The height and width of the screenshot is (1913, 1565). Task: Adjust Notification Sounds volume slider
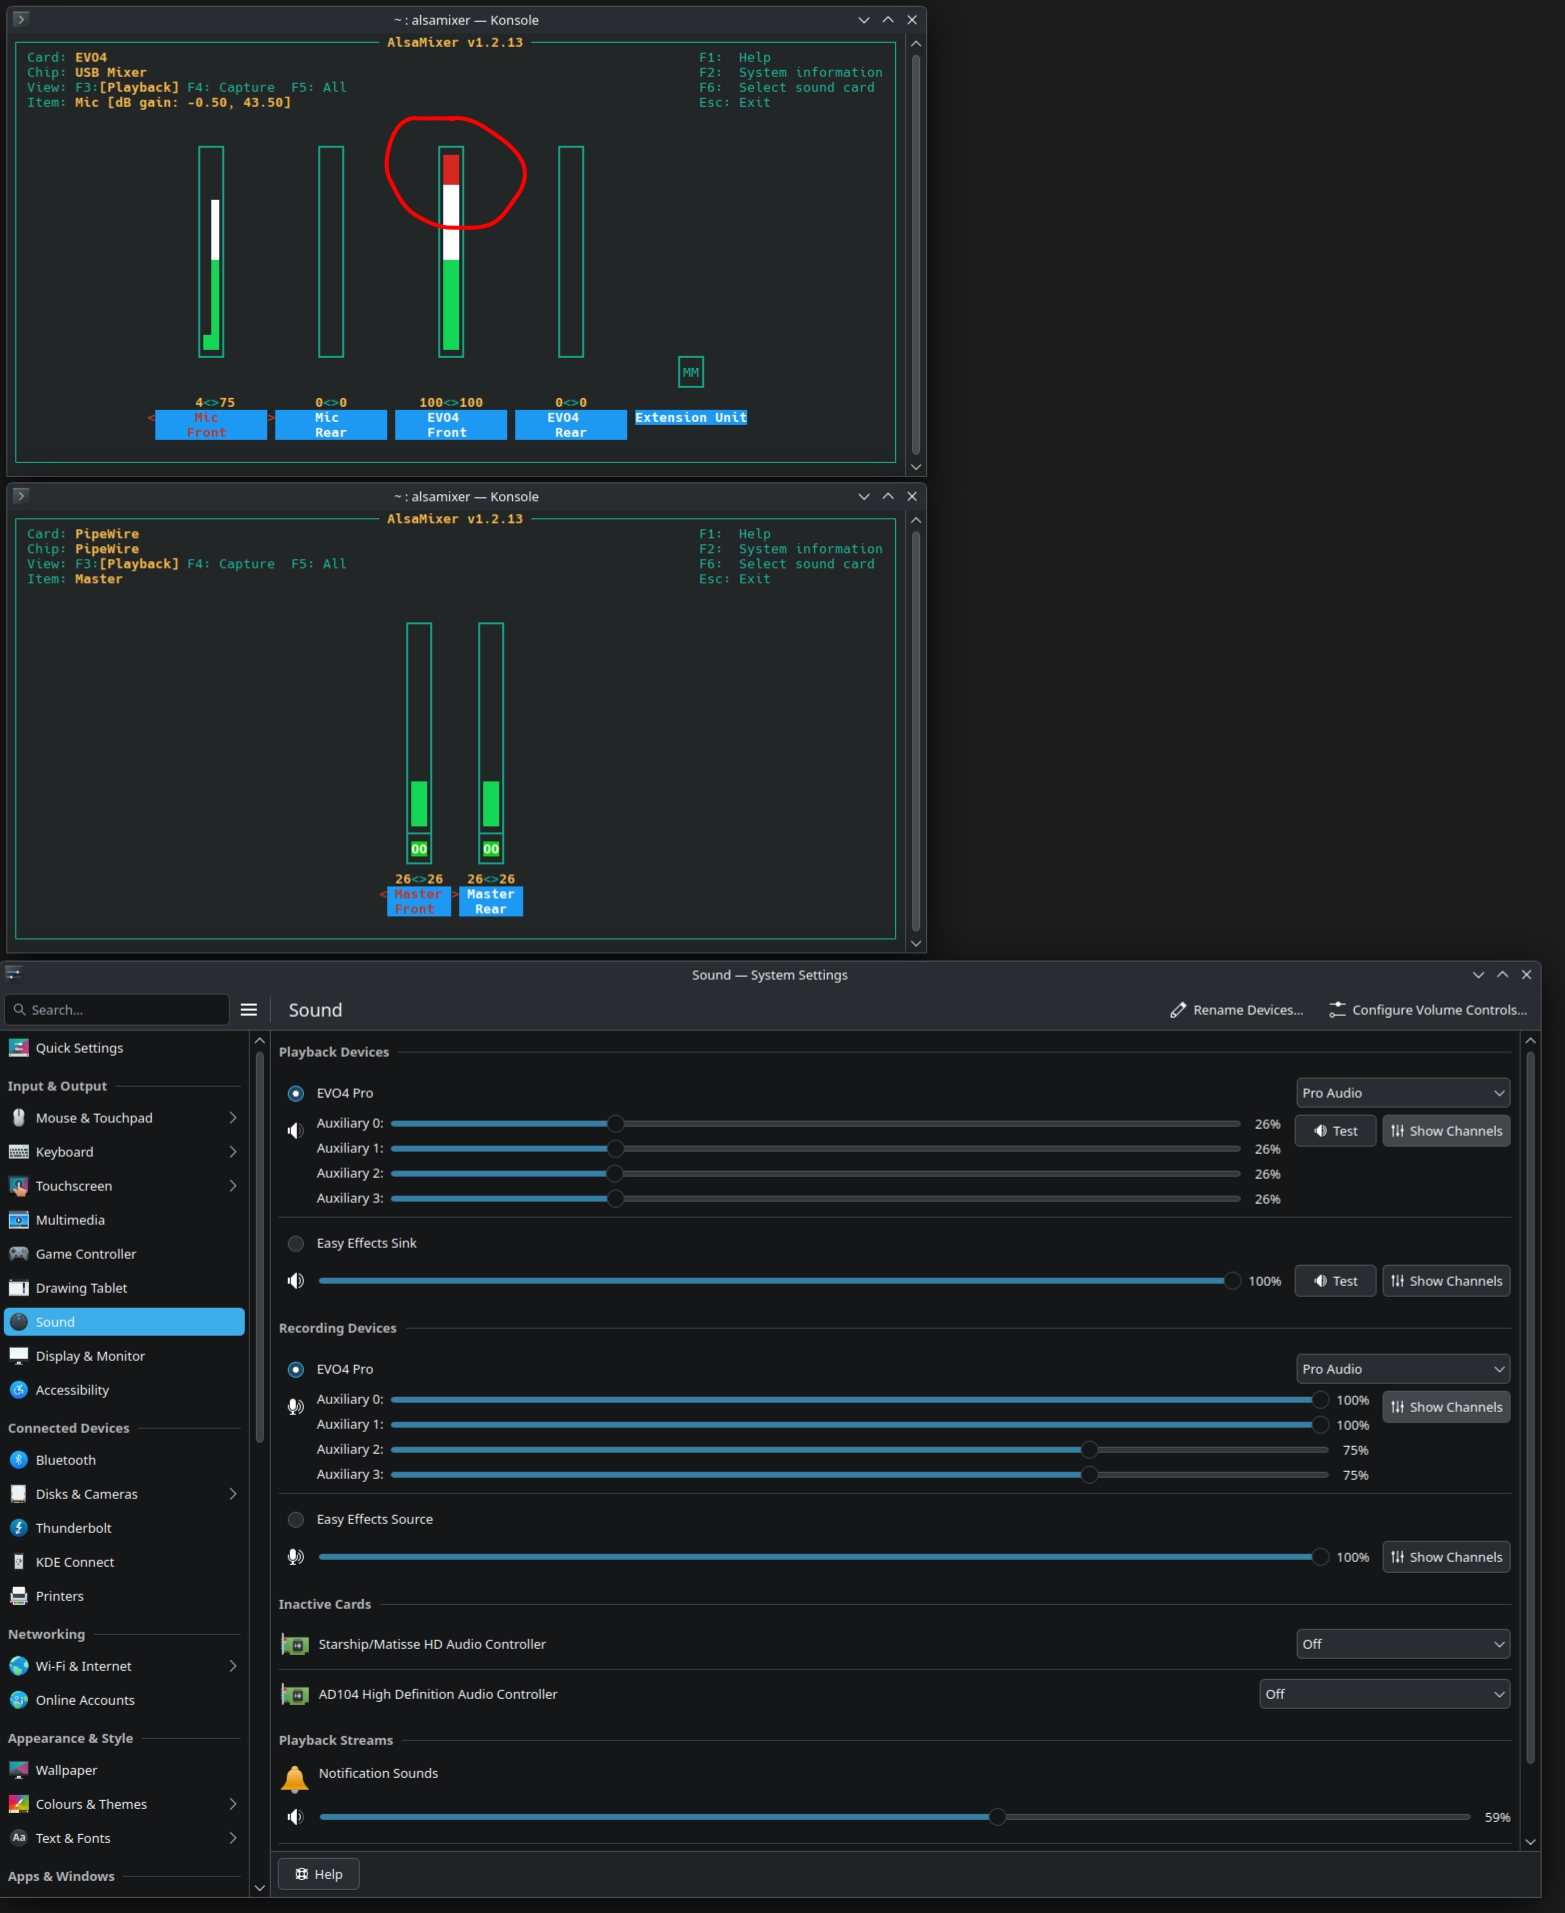tap(894, 1816)
